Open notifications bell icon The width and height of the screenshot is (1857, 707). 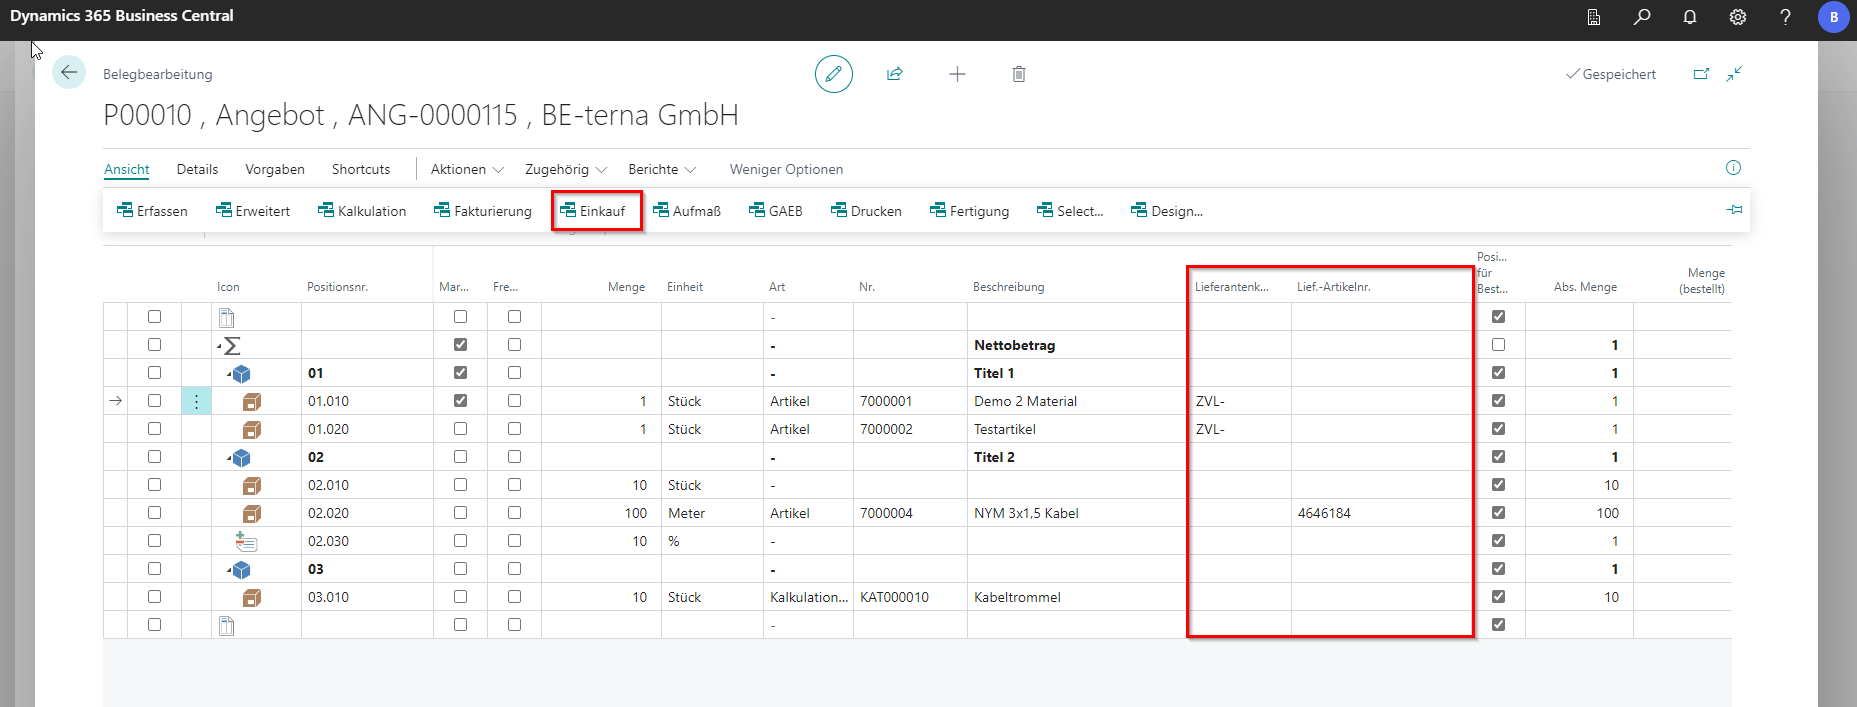[1690, 17]
